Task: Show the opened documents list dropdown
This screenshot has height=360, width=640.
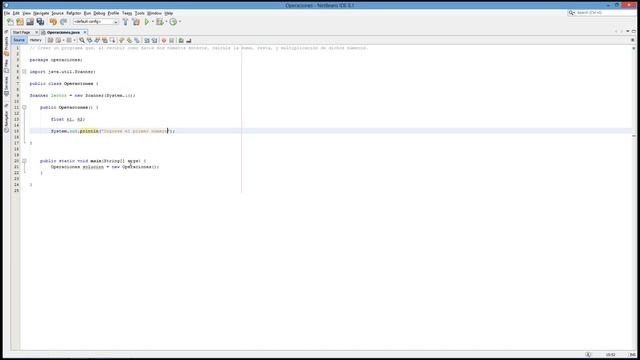Action: coord(628,31)
